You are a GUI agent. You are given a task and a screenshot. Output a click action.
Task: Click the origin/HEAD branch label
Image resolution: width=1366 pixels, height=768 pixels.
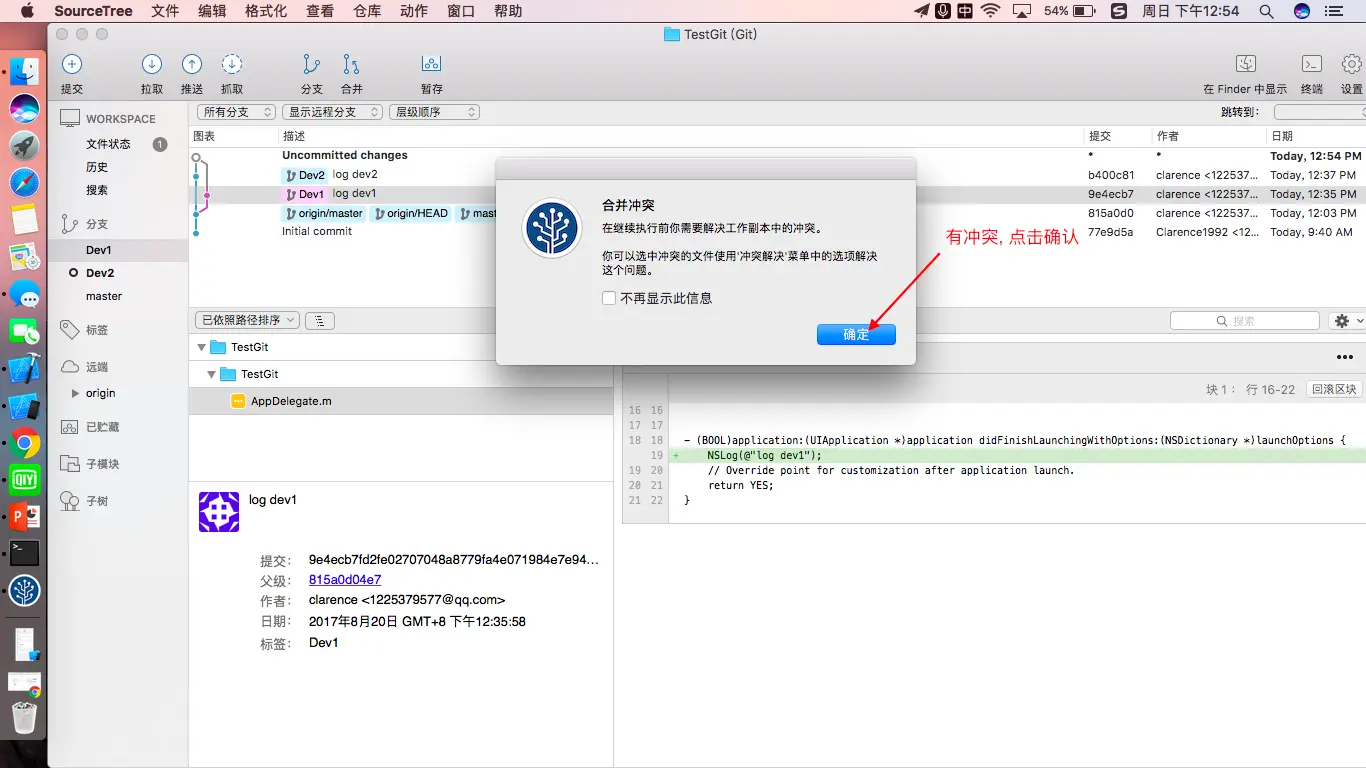pyautogui.click(x=410, y=213)
